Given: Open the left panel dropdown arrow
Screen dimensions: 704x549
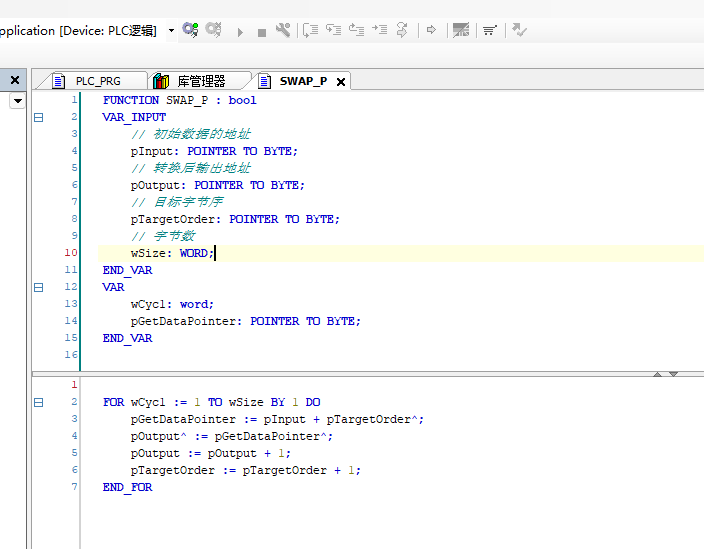Looking at the screenshot, I should coord(18,101).
